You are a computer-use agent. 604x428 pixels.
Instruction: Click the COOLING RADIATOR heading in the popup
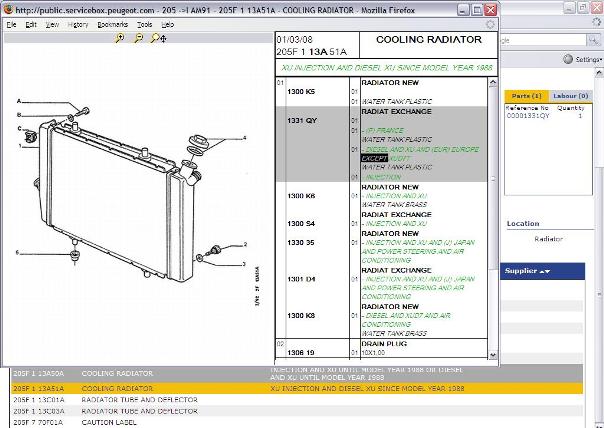[x=428, y=40]
